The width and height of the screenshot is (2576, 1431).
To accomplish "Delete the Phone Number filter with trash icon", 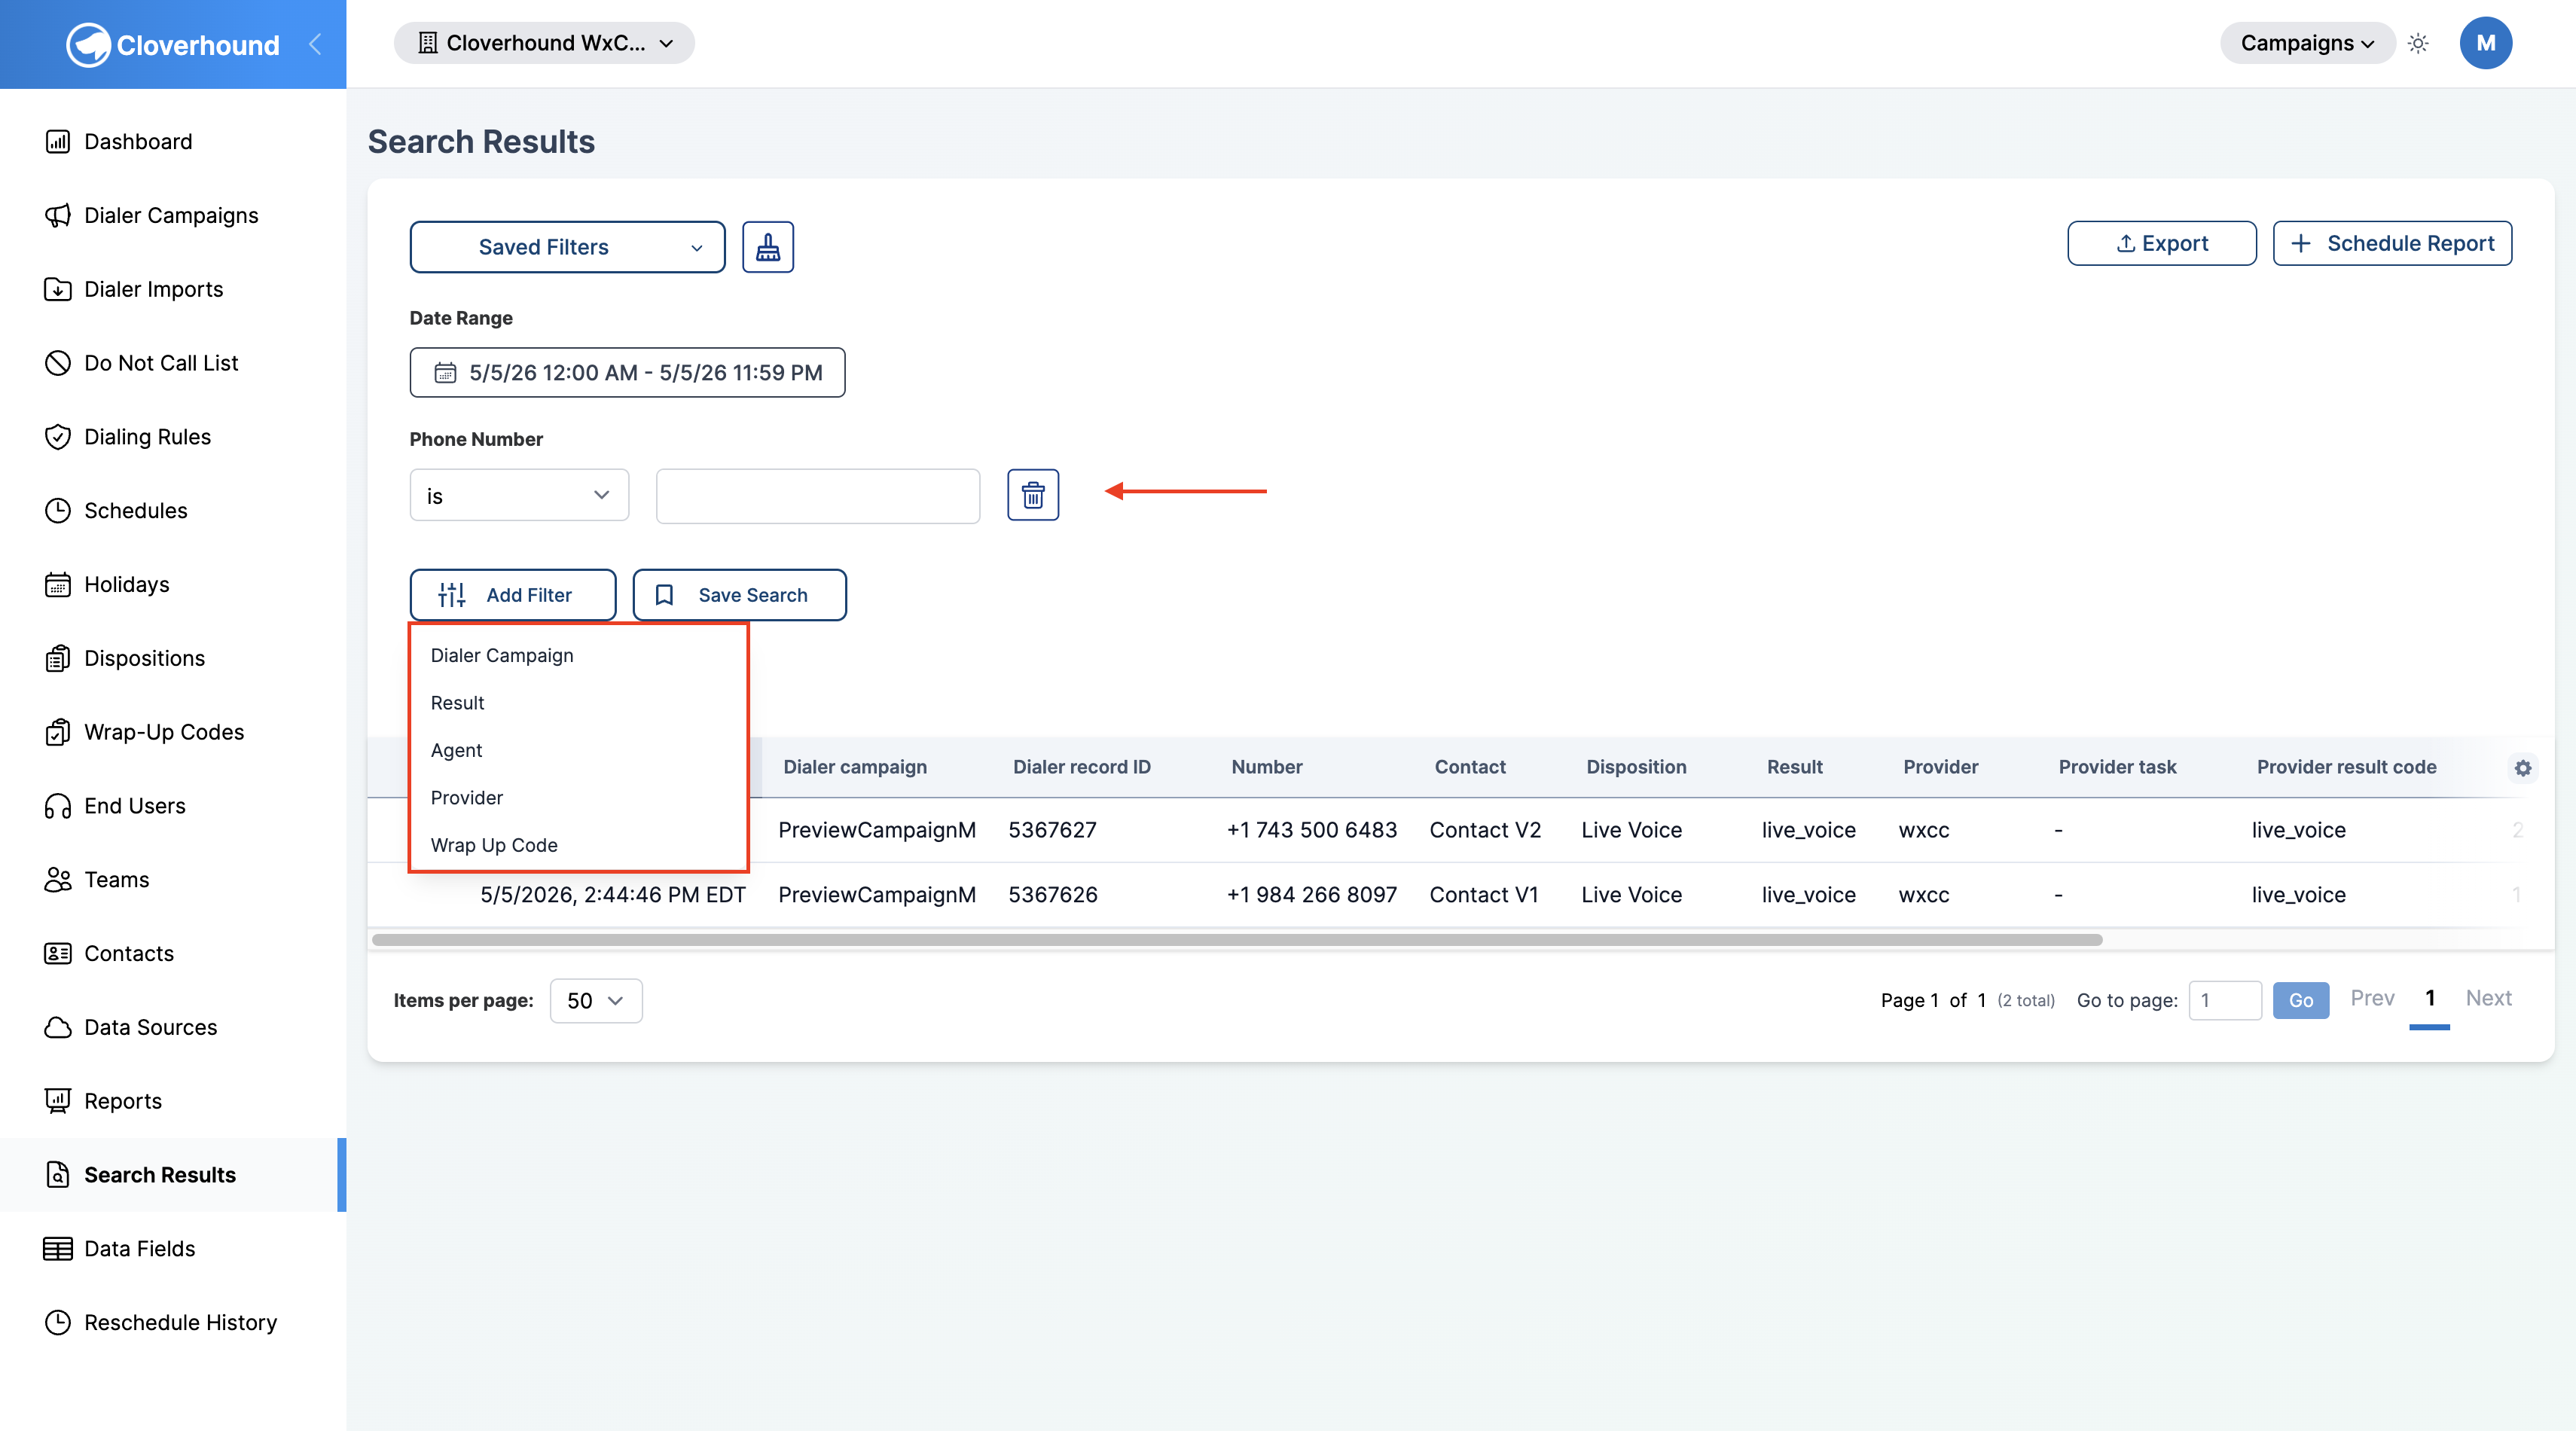I will pos(1033,495).
